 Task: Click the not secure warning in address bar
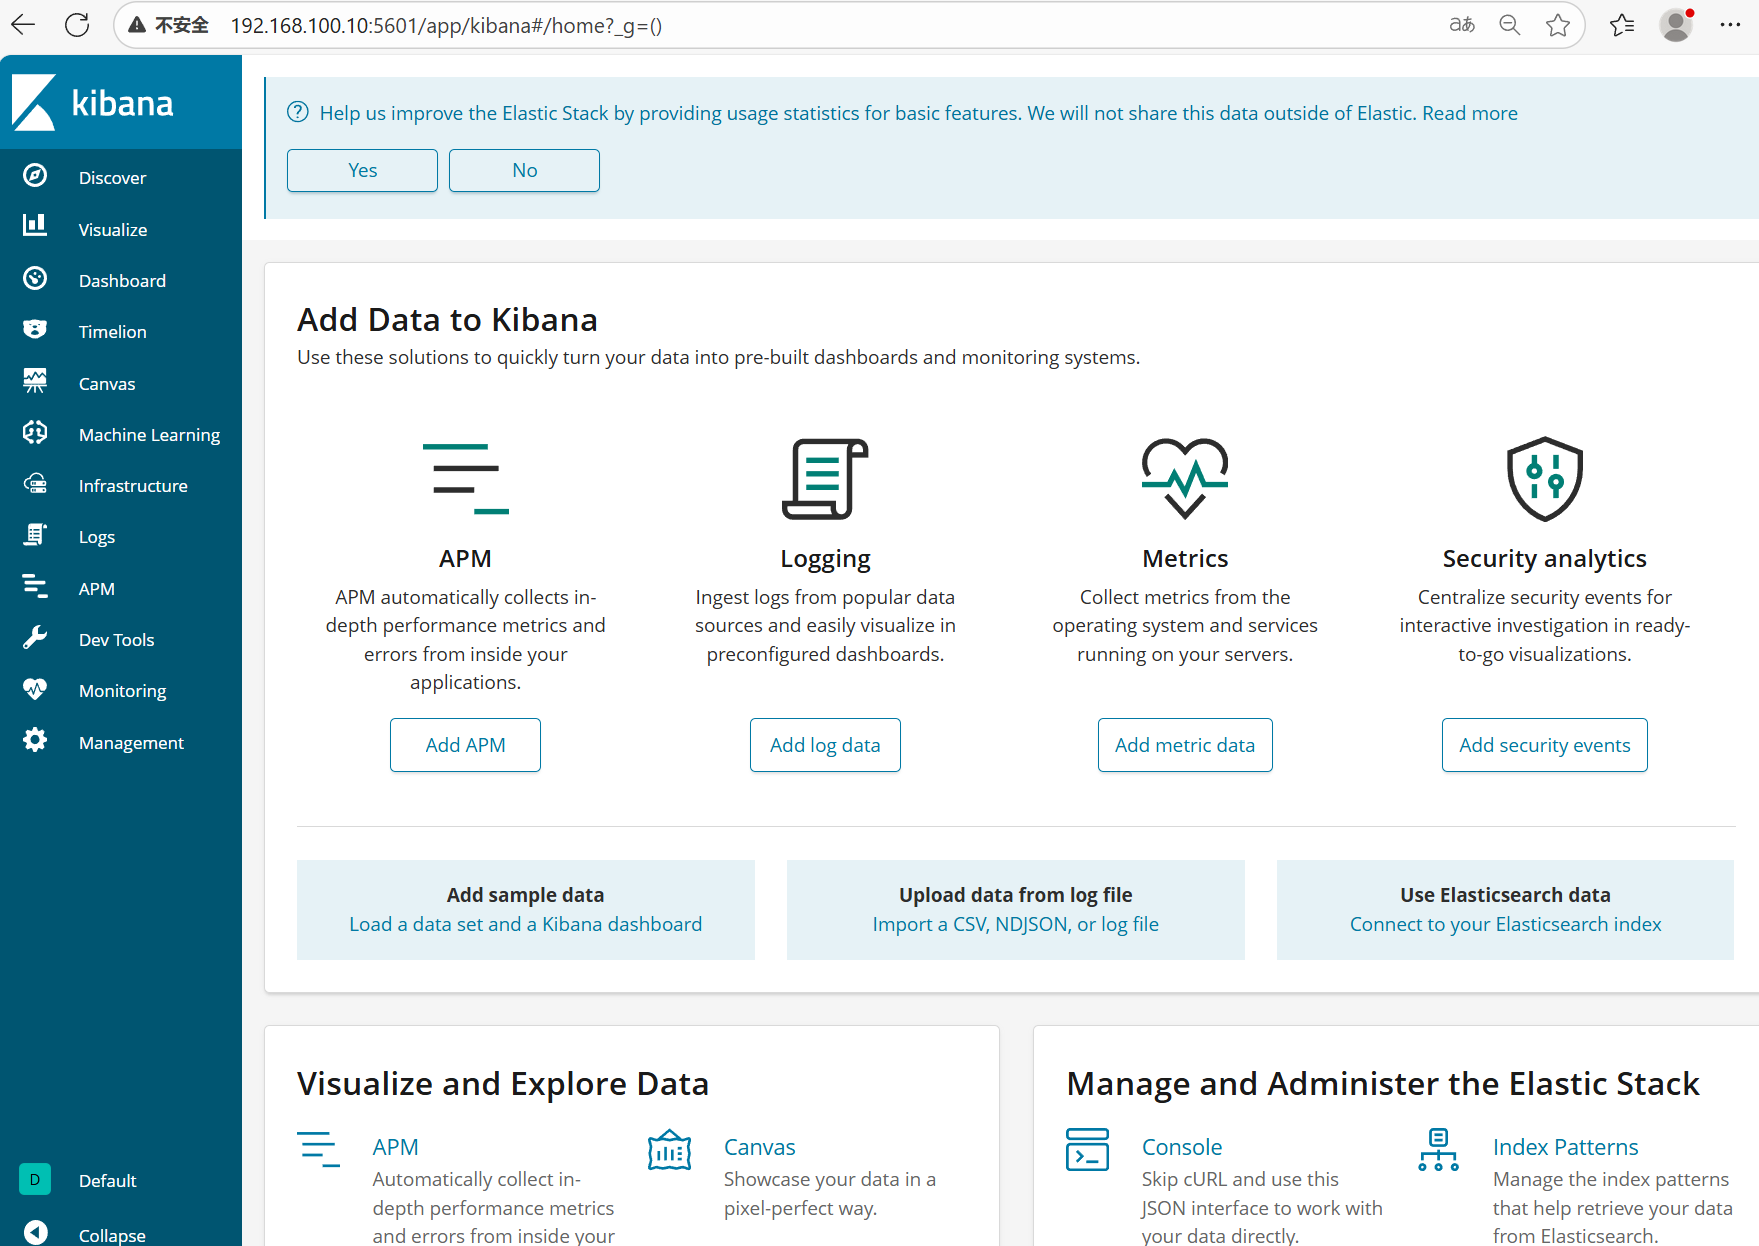168,25
